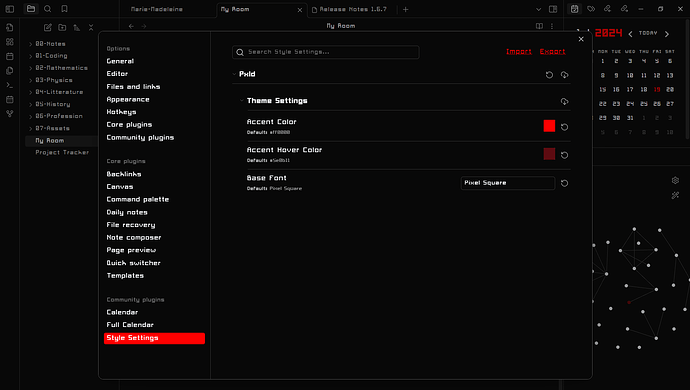The width and height of the screenshot is (690, 390).
Task: Change sort order in file explorer
Action: tap(77, 27)
